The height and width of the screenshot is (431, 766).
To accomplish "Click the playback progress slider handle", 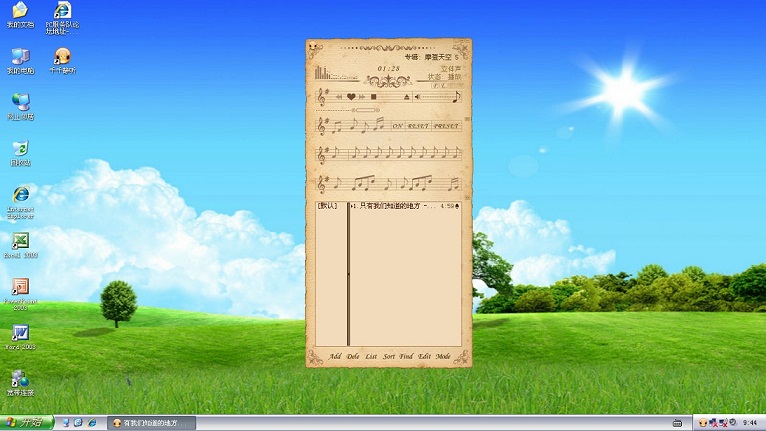I will 365,110.
